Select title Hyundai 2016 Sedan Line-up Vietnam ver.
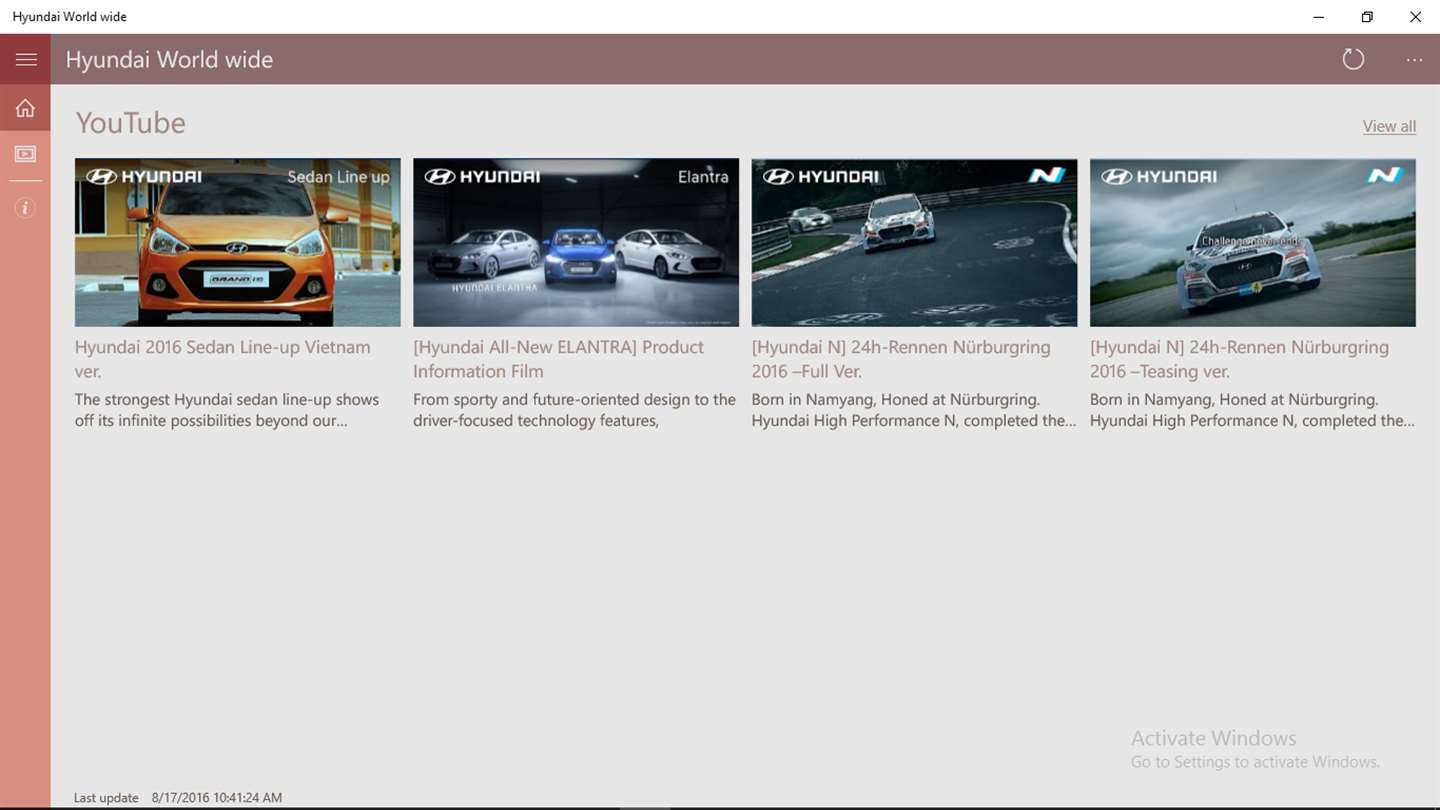This screenshot has height=810, width=1440. tap(223, 359)
